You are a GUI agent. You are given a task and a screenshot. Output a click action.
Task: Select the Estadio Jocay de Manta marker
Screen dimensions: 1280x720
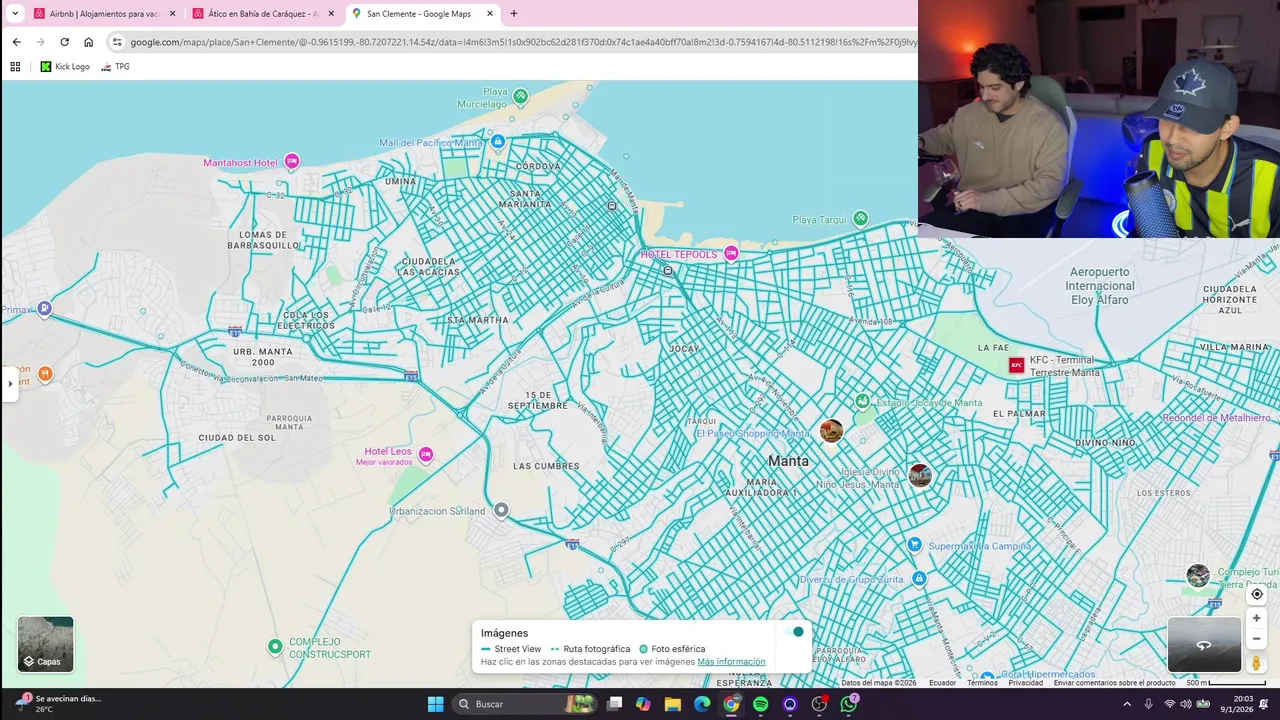coord(862,402)
